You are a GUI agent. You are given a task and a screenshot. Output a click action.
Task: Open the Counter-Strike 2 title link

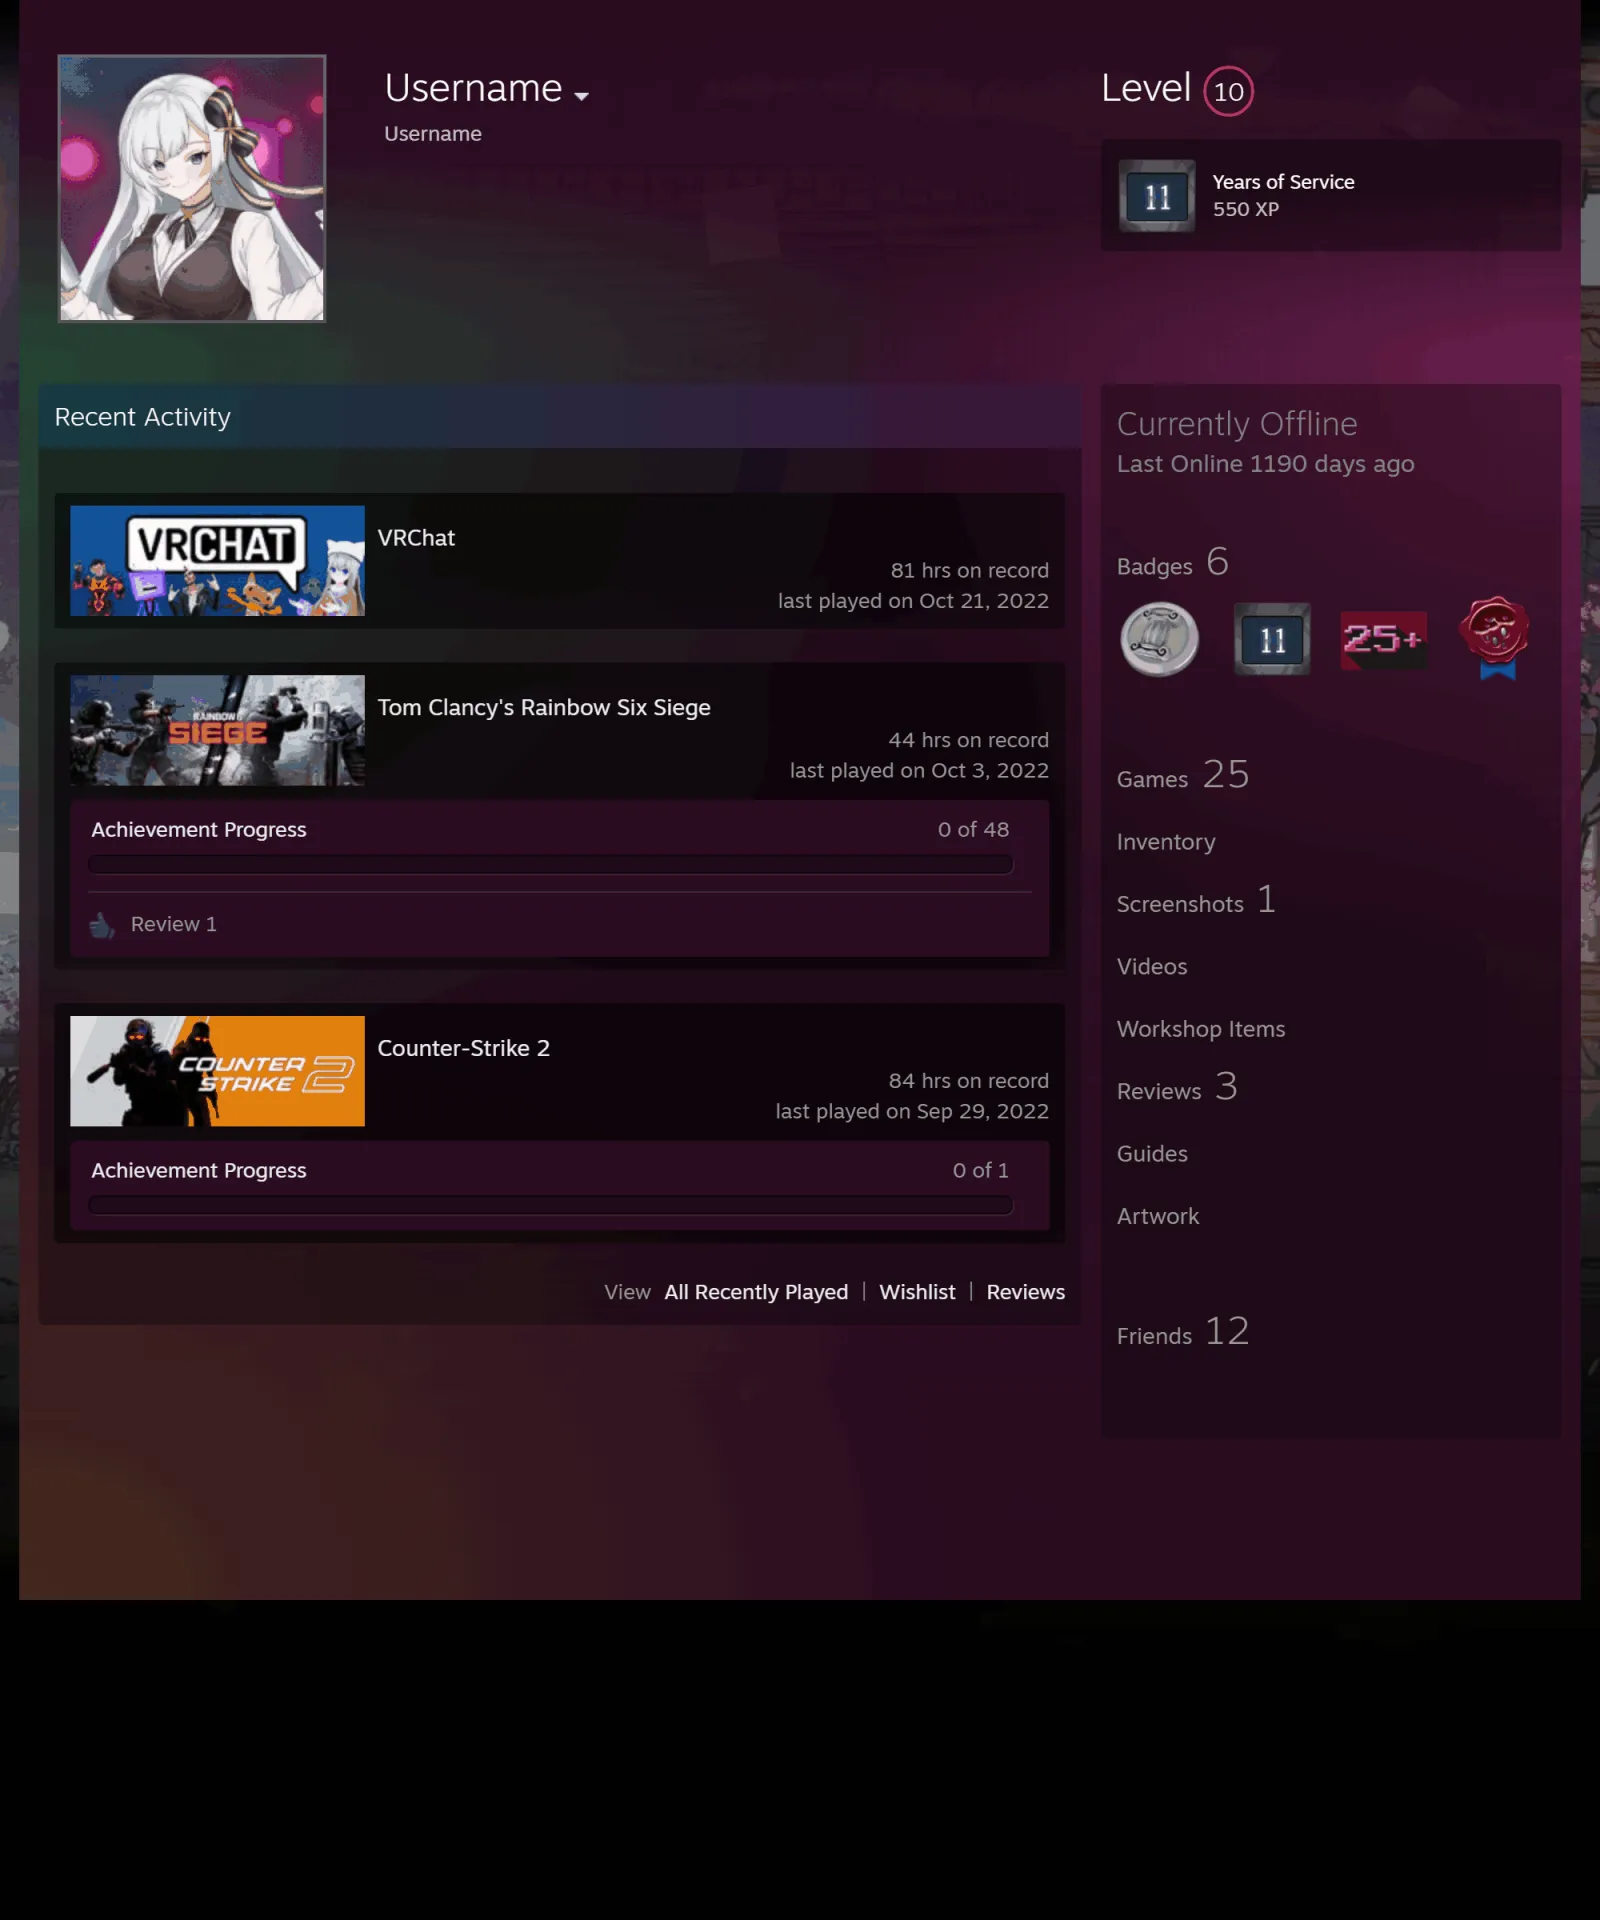pos(464,1048)
